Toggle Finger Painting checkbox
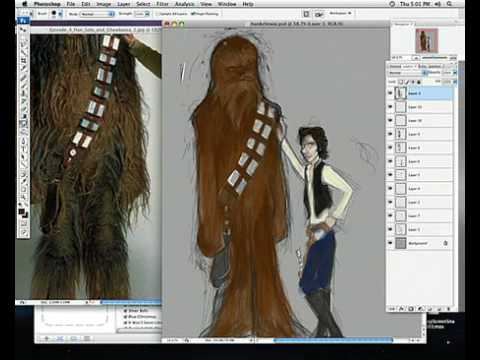The width and height of the screenshot is (480, 360). coord(193,14)
